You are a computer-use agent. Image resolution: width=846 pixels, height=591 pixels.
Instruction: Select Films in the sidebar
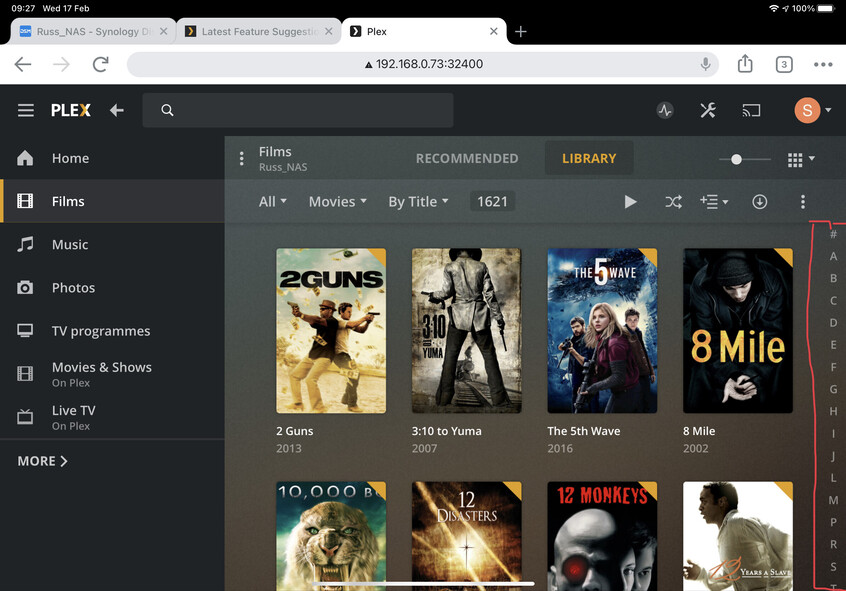click(x=112, y=201)
